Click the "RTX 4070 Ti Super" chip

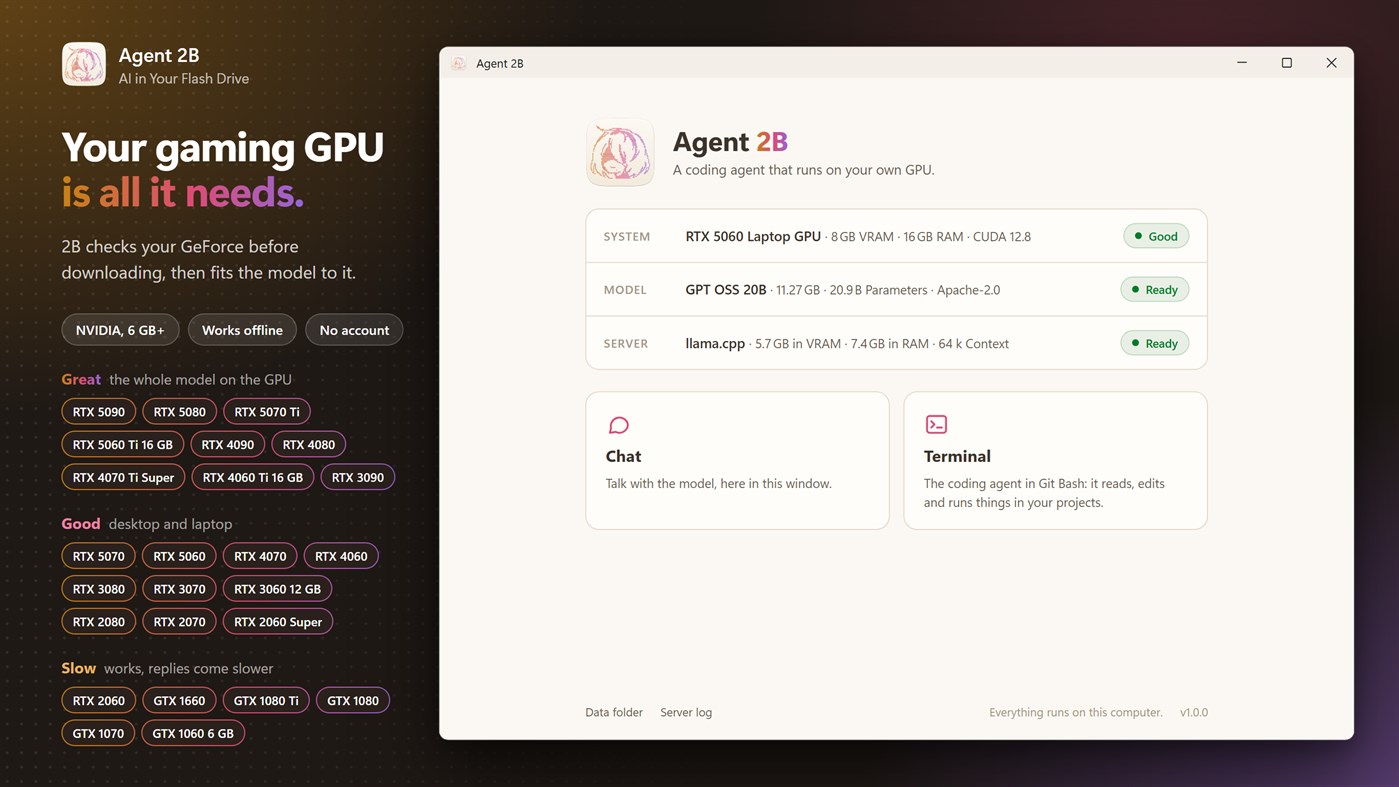point(123,477)
